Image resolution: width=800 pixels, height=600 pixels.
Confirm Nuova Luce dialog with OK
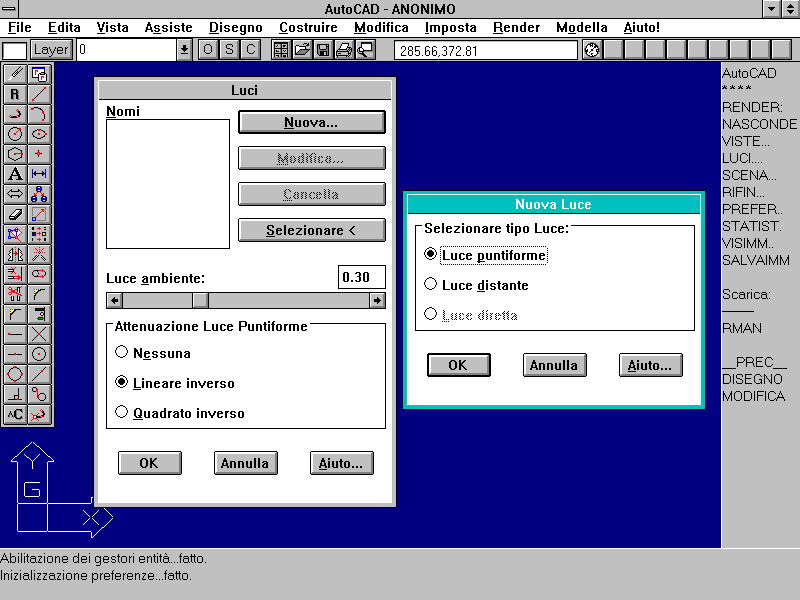click(x=459, y=365)
